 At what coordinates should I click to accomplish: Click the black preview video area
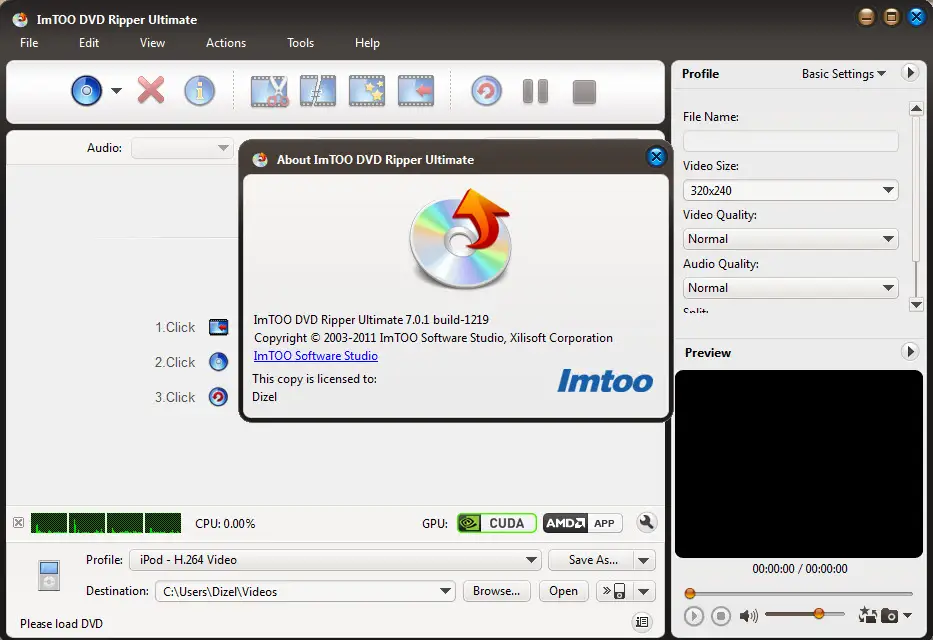point(799,464)
